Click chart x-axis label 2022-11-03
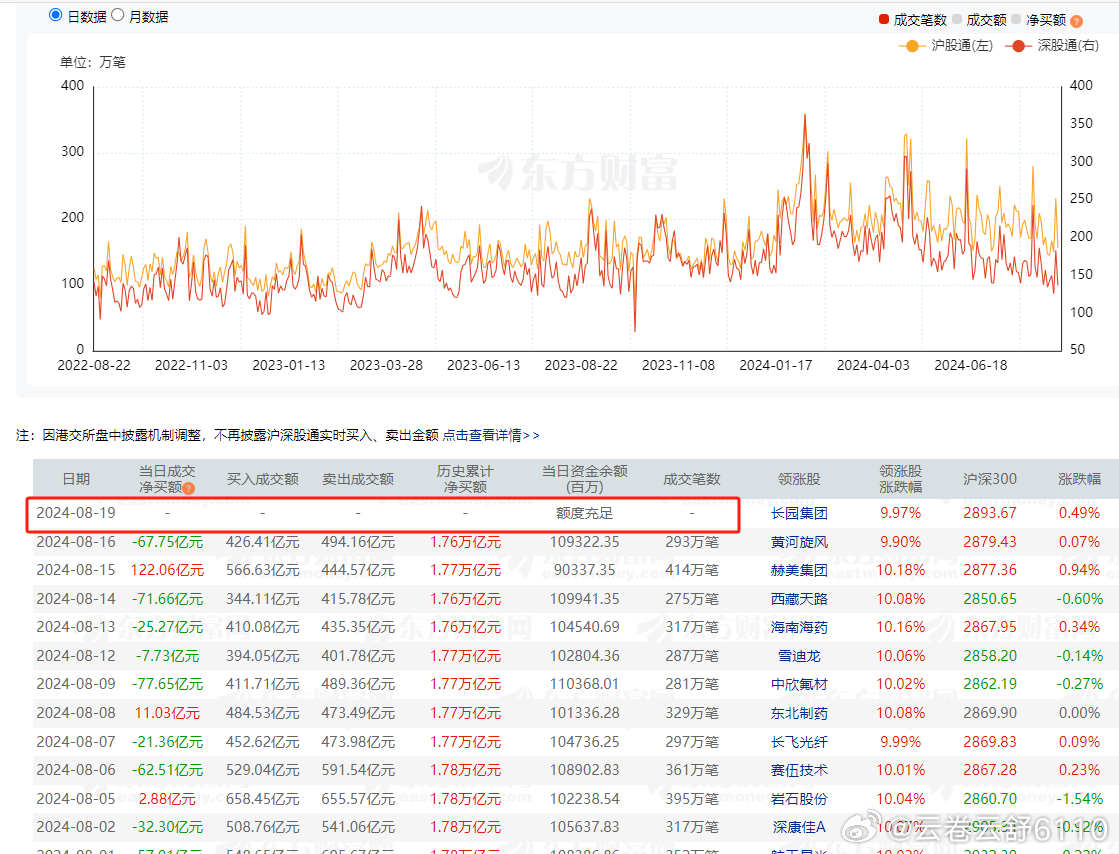Viewport: 1119px width, 854px height. point(191,365)
